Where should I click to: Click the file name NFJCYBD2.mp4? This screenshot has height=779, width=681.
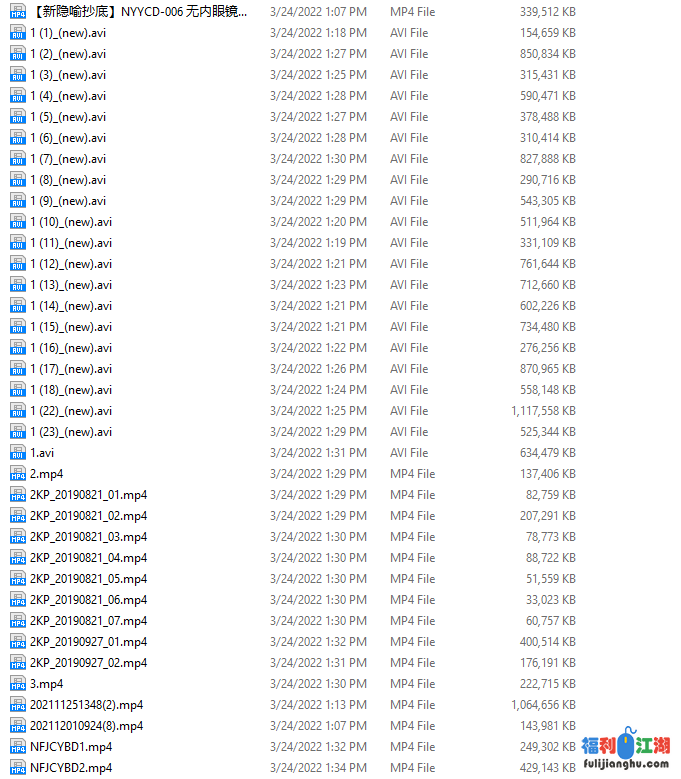(71, 768)
